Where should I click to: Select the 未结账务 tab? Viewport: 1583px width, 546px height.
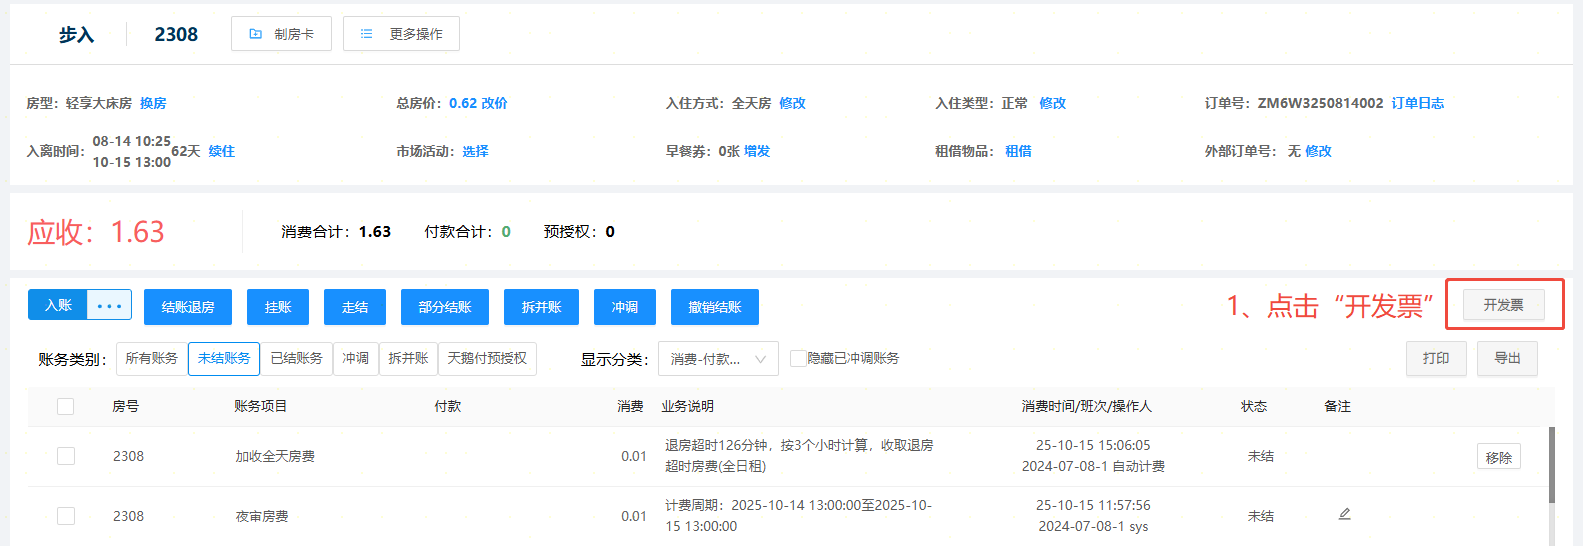(x=224, y=358)
